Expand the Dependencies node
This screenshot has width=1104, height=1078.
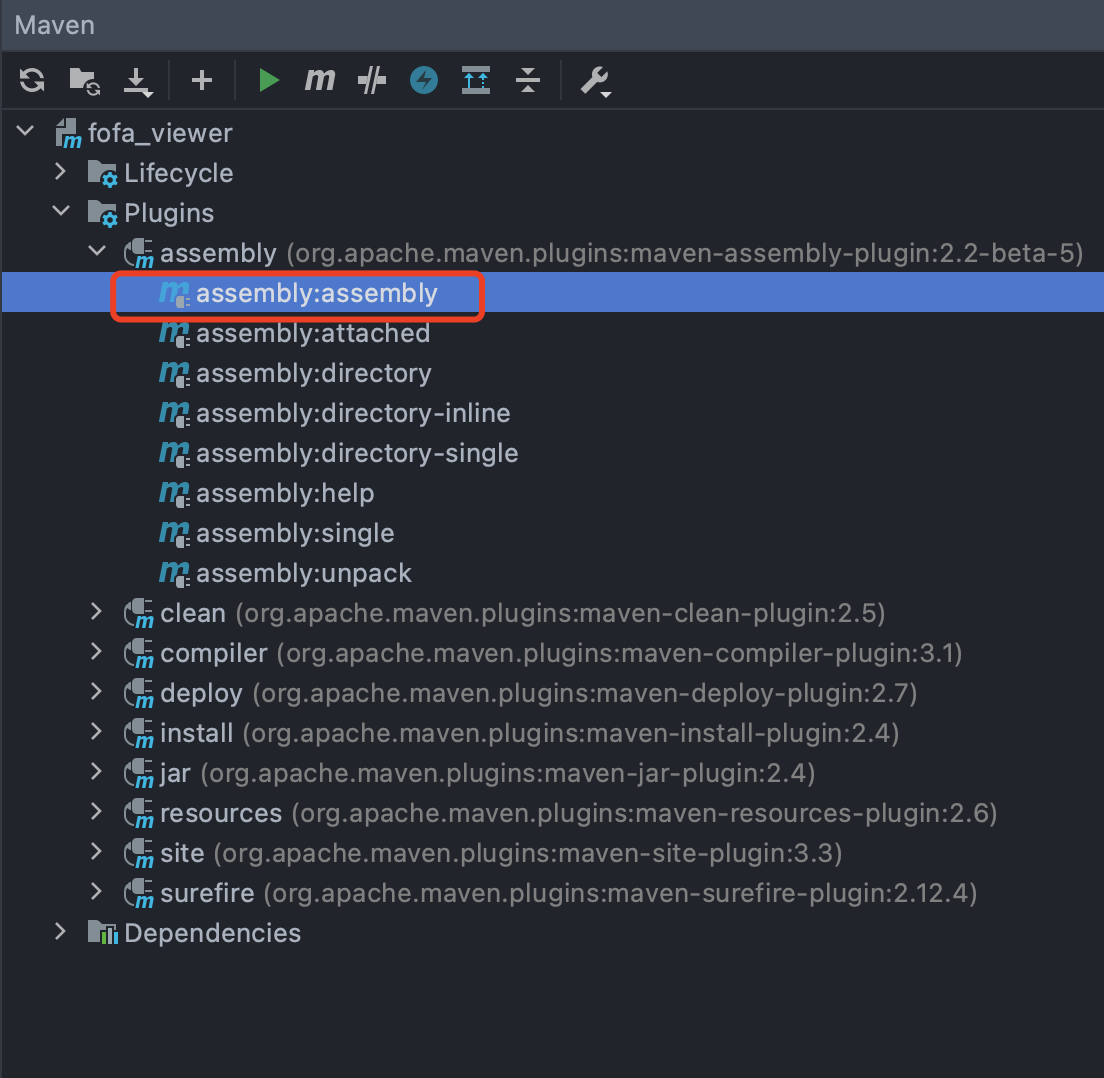click(61, 932)
